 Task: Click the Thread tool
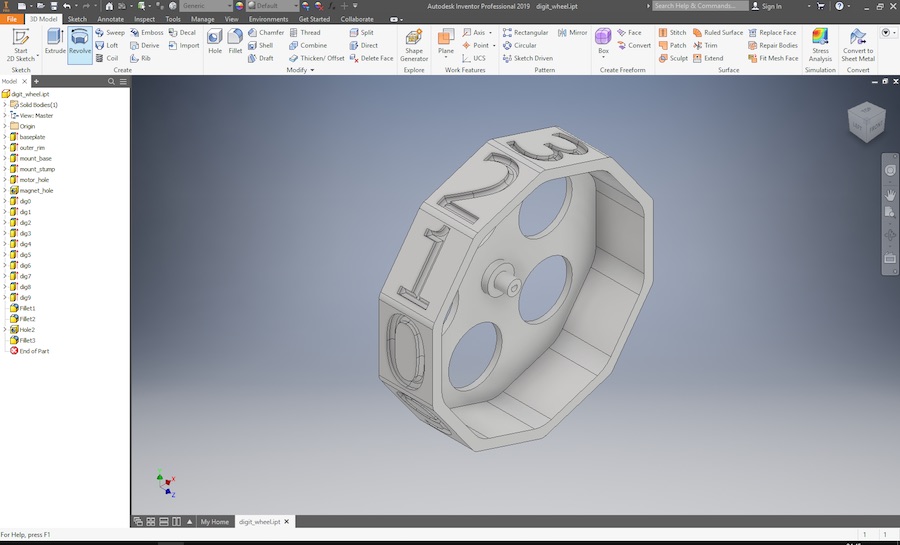click(x=305, y=33)
